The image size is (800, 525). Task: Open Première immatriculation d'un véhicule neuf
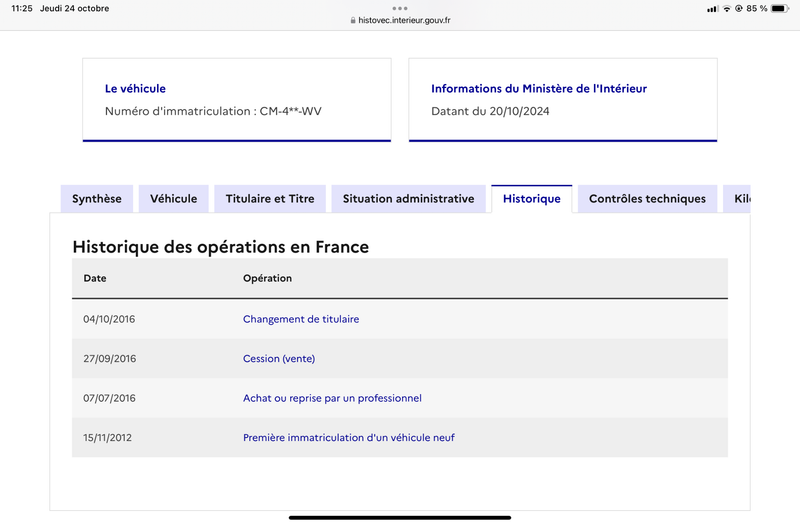348,438
